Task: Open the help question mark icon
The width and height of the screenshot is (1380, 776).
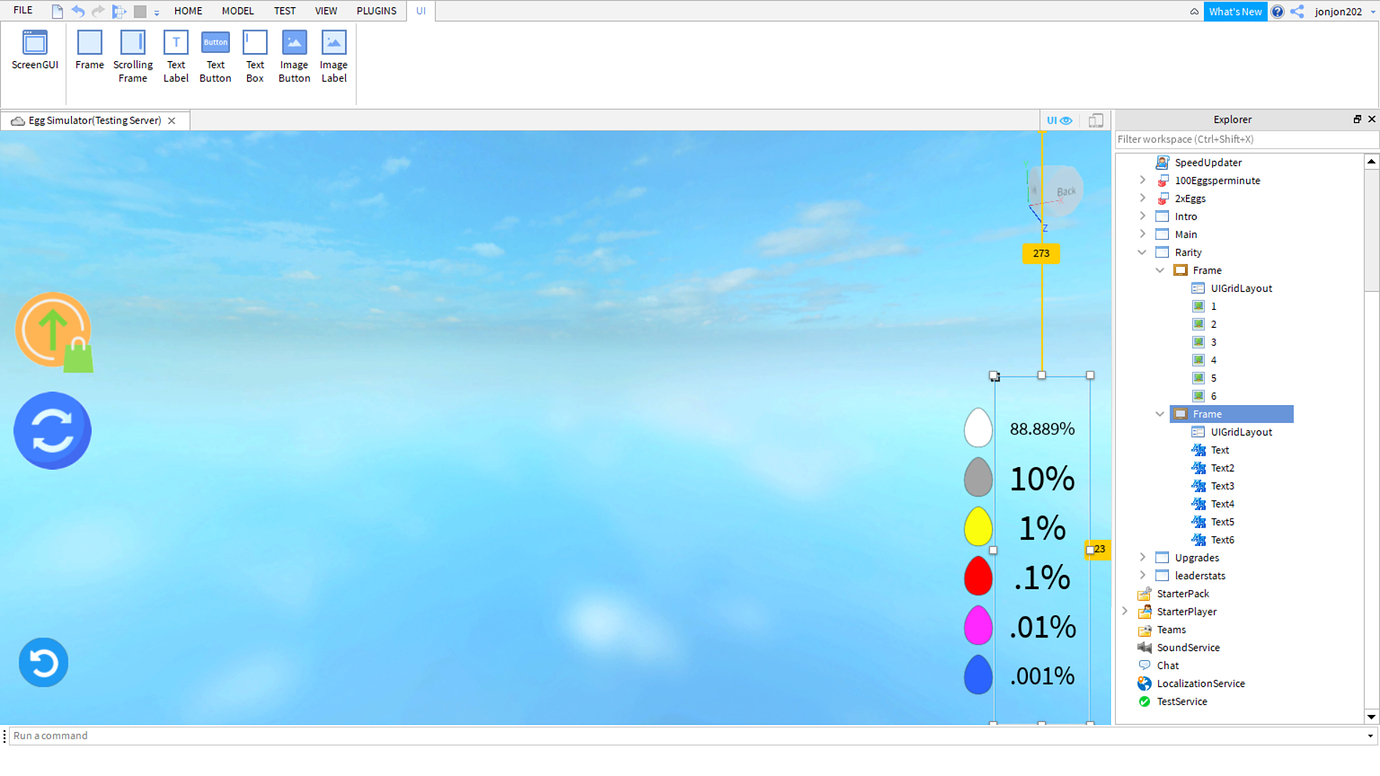Action: [x=1277, y=11]
